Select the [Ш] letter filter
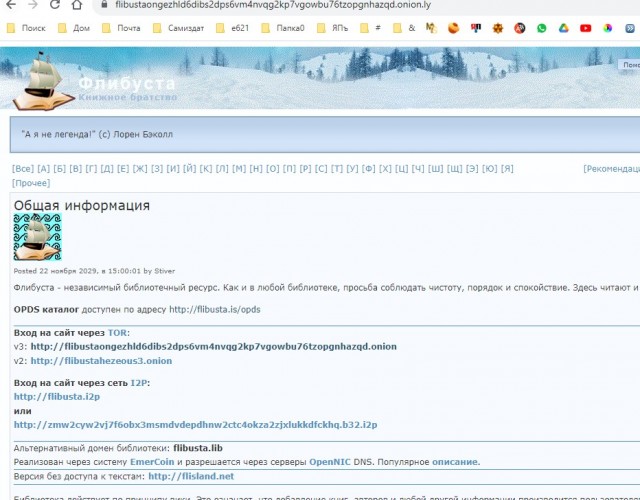Viewport: 640px width, 500px height. (x=436, y=169)
